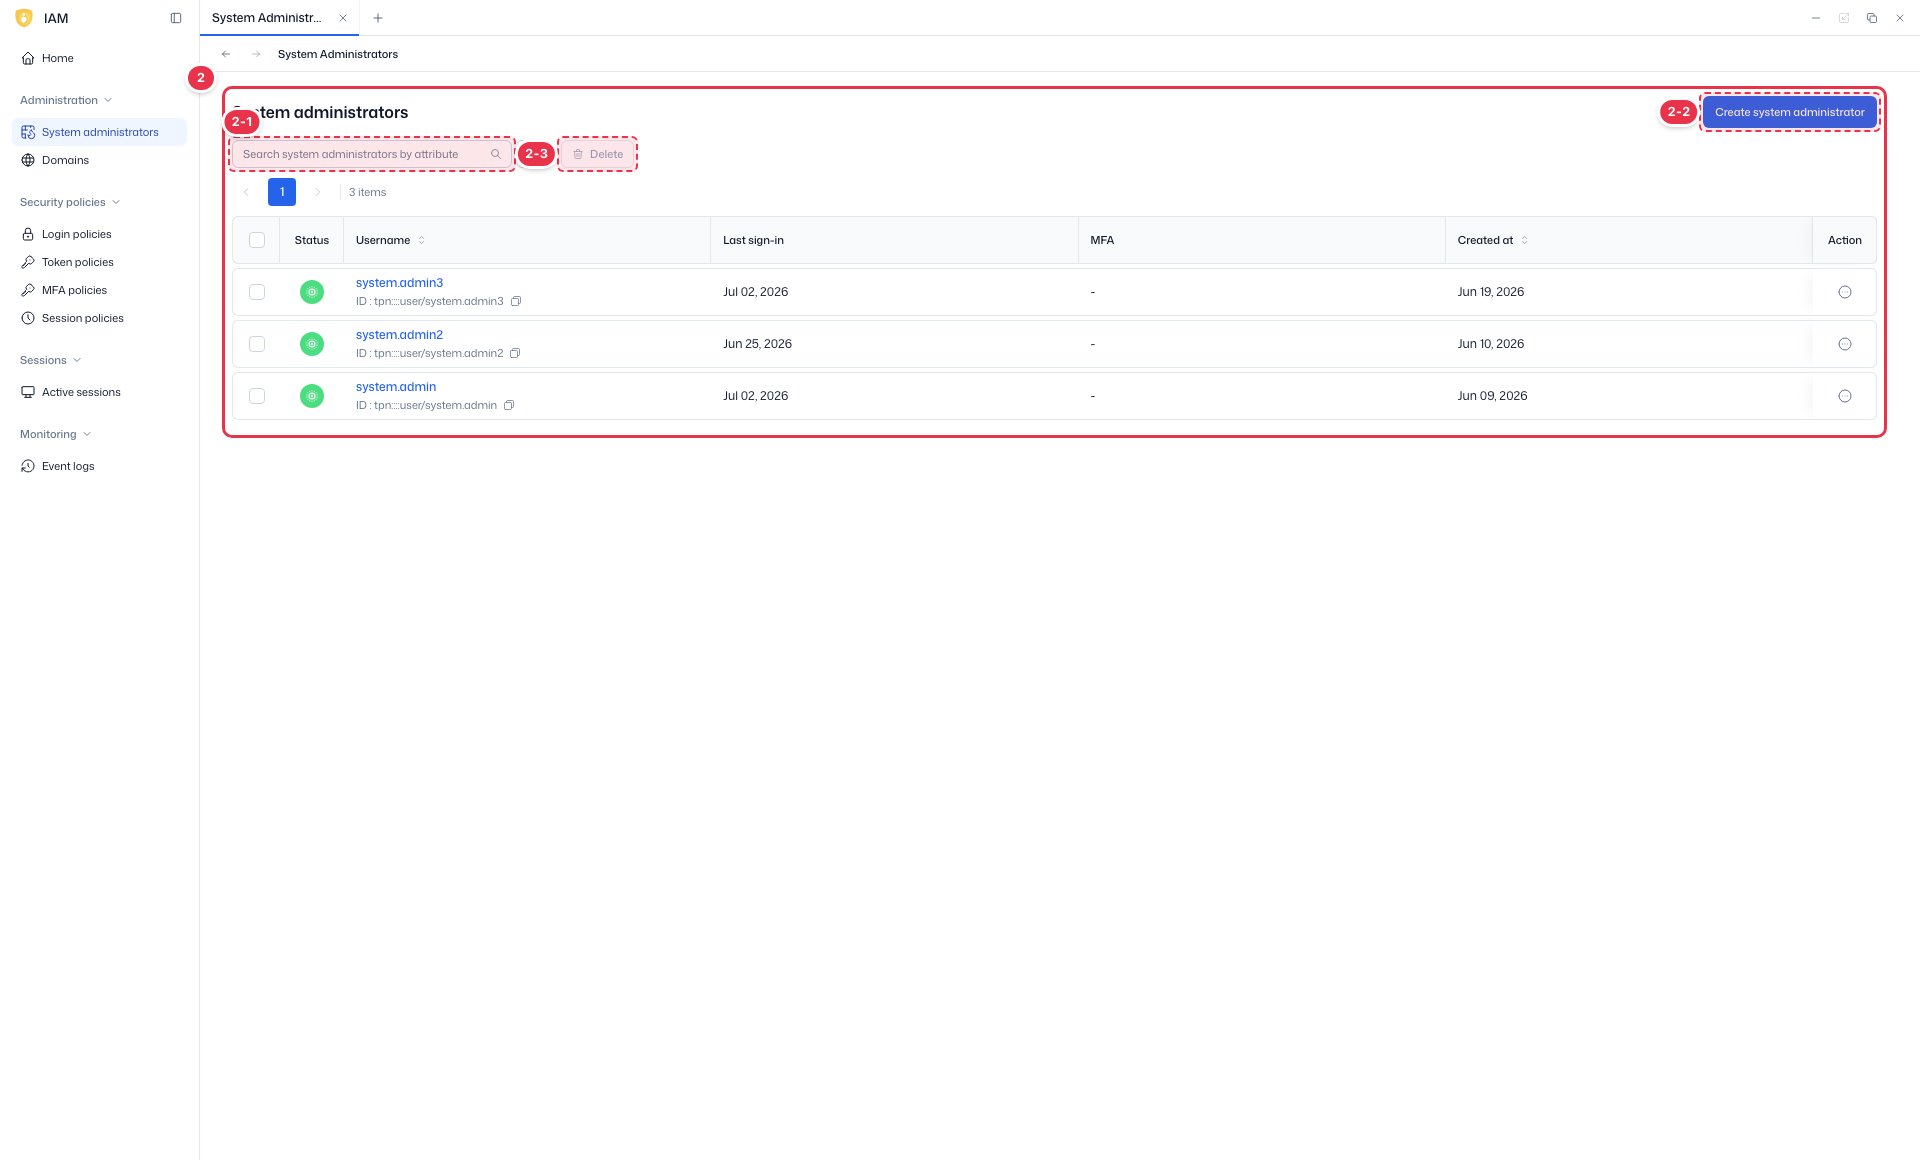Click the next page arrow

[x=318, y=192]
